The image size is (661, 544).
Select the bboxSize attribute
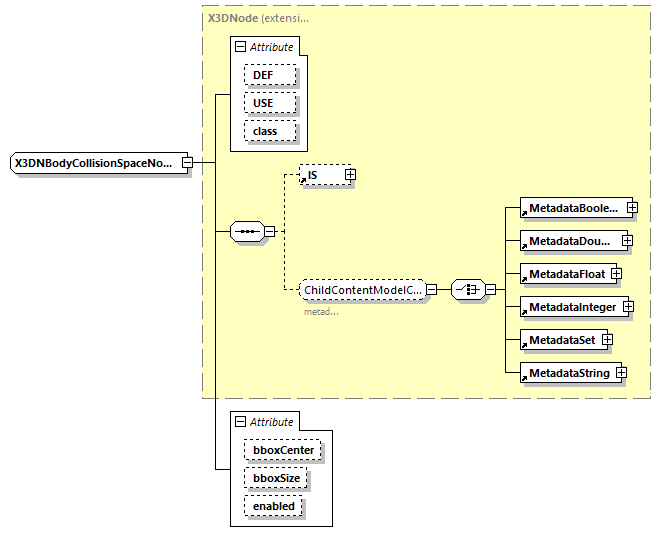coord(275,479)
